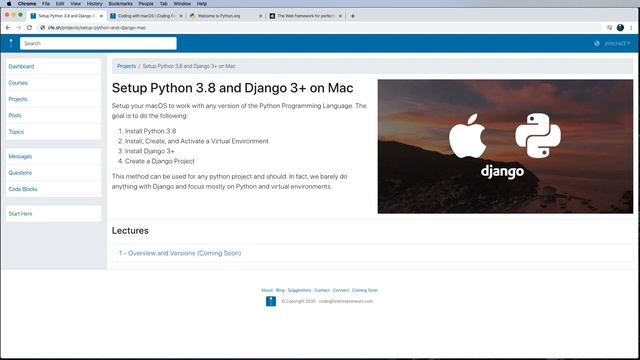Select the Setup Python 3.8 and Django tab
Screen dimensions: 640x360
[x=66, y=16]
